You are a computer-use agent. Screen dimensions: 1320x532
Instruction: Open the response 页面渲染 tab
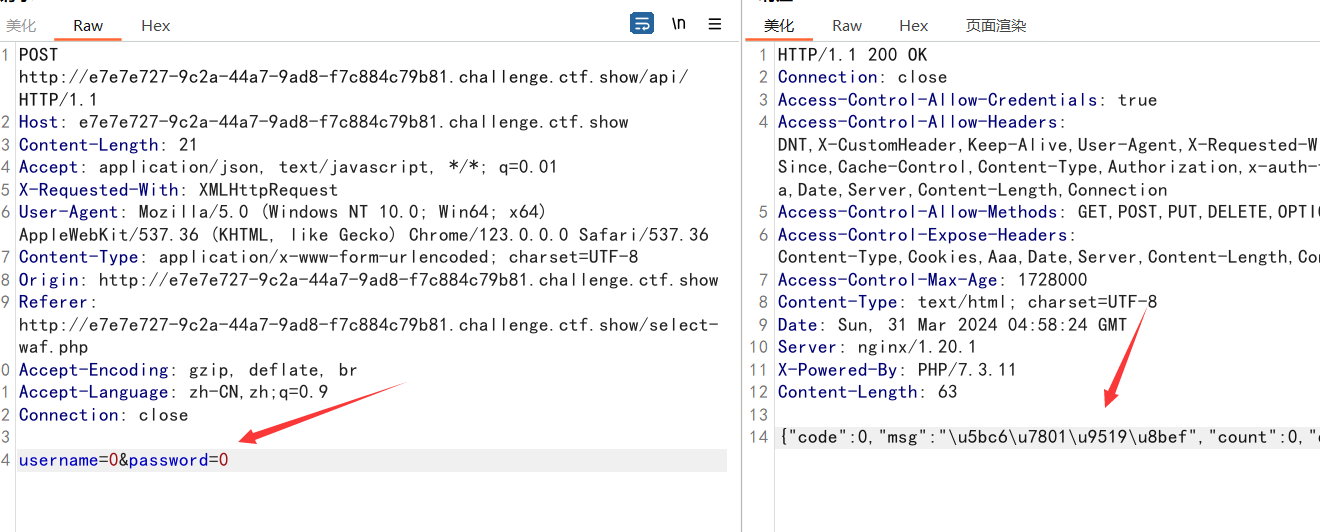(x=995, y=25)
